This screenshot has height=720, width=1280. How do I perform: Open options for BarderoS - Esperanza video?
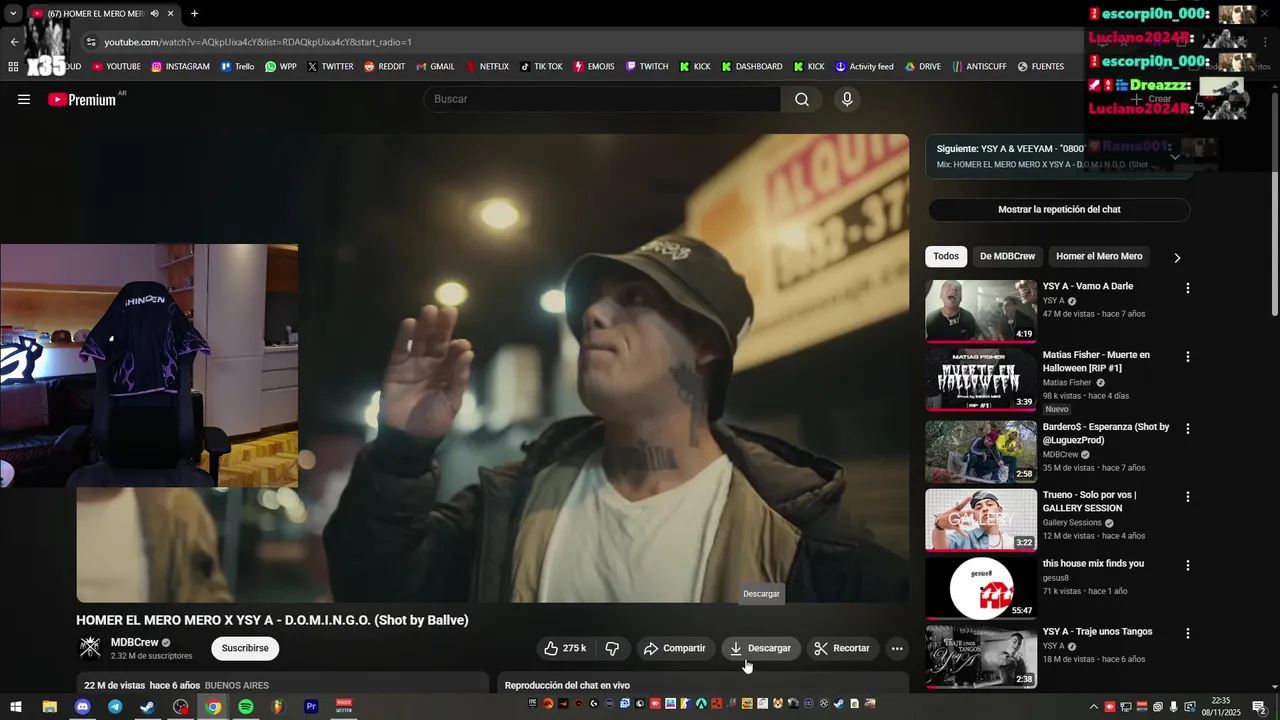click(x=1188, y=428)
